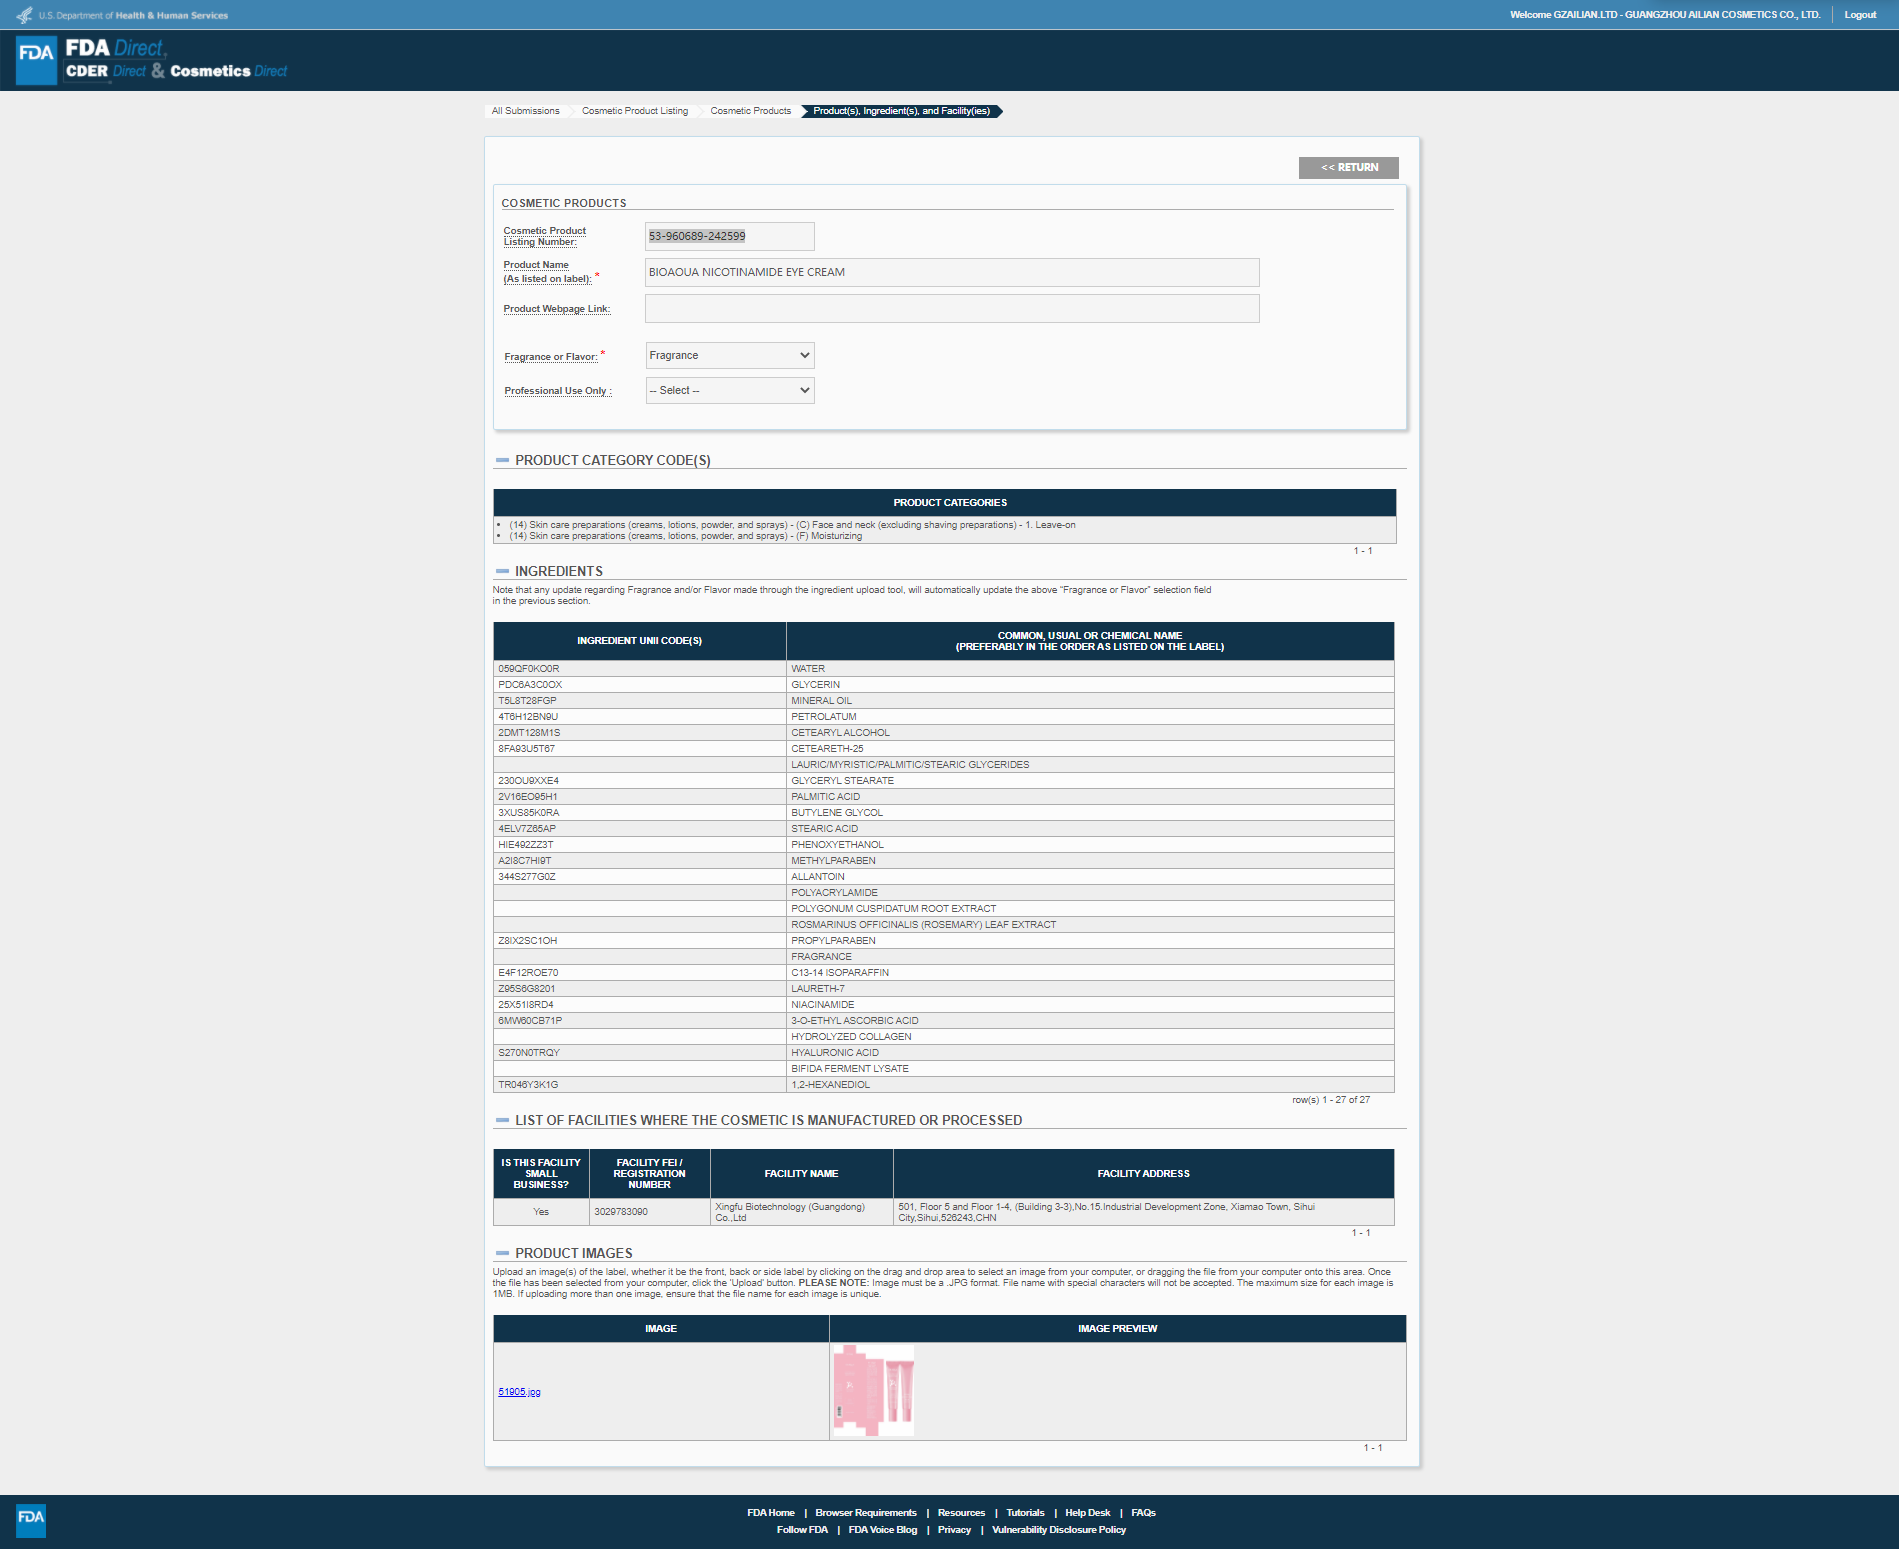The height and width of the screenshot is (1549, 1899).
Task: Click the FDA logo in header
Action: click(x=37, y=60)
